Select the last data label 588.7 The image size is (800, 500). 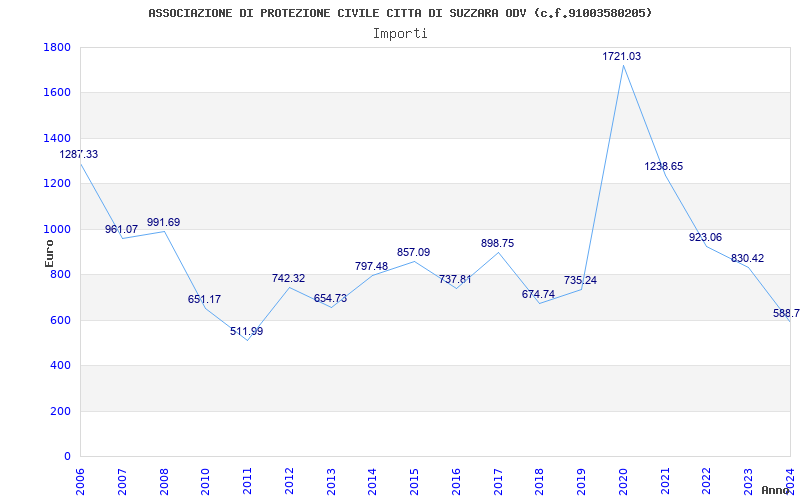pyautogui.click(x=786, y=313)
